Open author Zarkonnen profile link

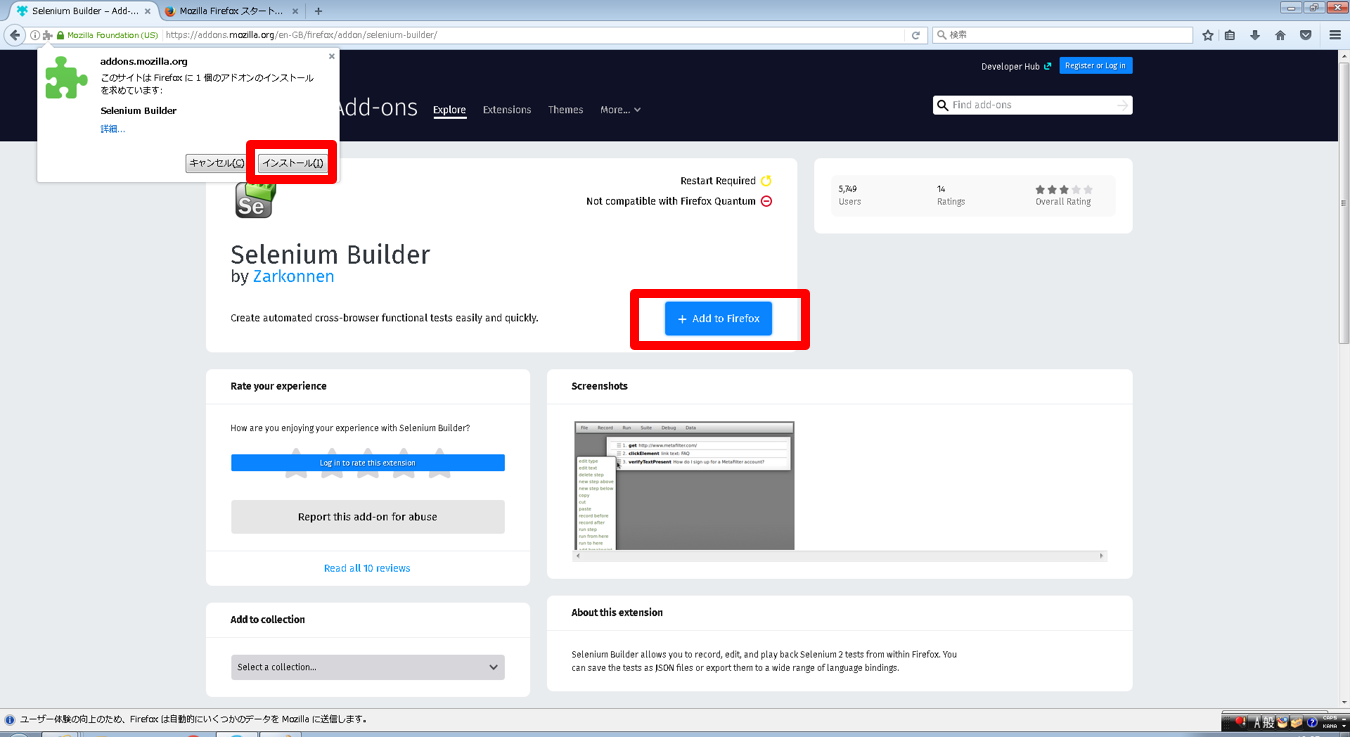click(x=294, y=277)
